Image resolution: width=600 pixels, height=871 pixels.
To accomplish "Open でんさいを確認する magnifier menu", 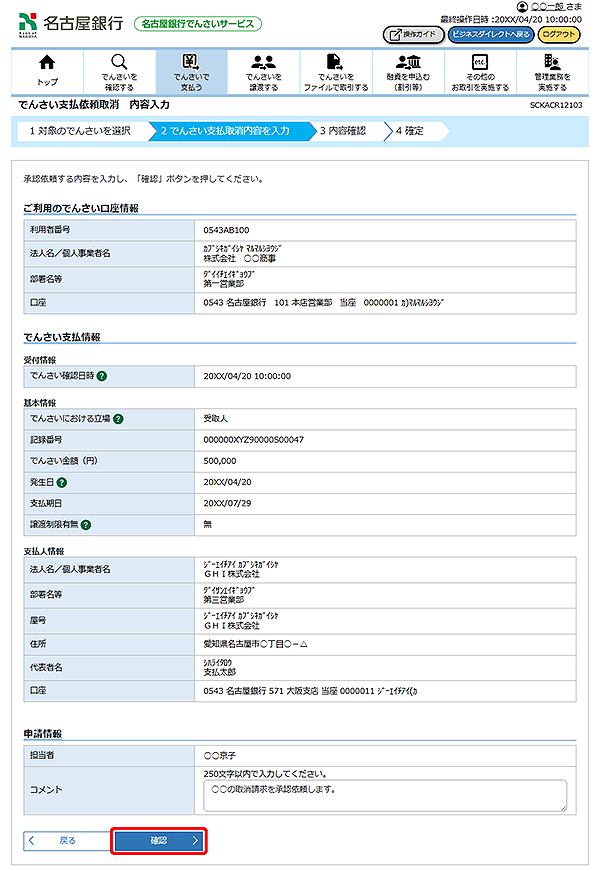I will click(118, 63).
